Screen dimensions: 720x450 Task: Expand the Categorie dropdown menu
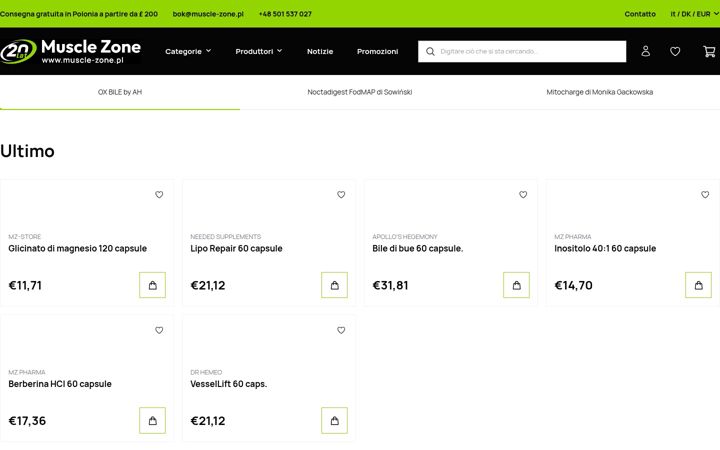click(188, 51)
